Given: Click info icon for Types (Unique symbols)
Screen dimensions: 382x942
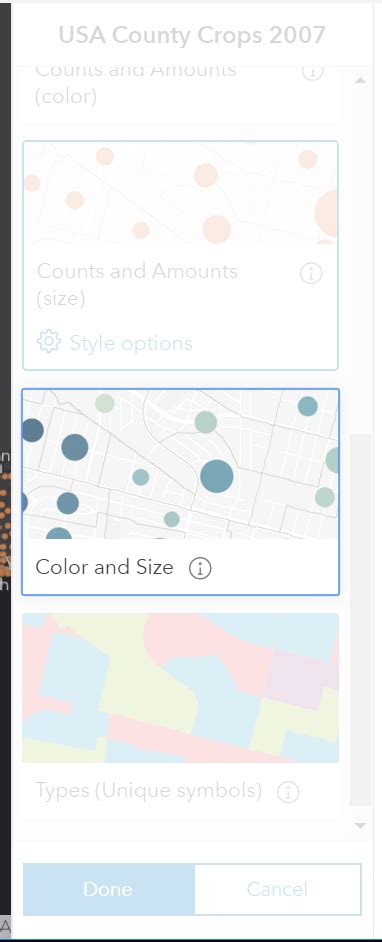Looking at the screenshot, I should coord(288,792).
